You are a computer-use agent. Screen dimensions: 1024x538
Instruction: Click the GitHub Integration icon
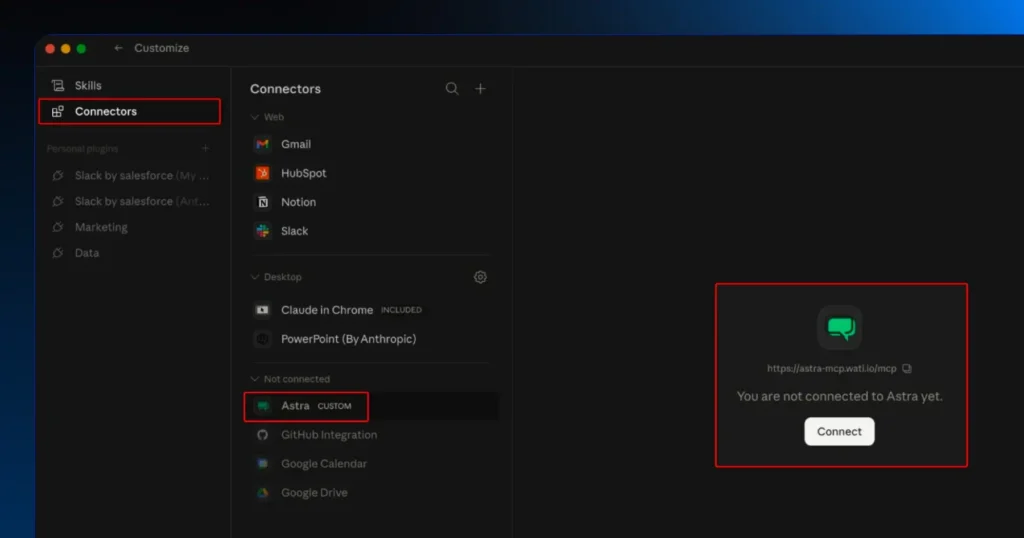(x=263, y=435)
